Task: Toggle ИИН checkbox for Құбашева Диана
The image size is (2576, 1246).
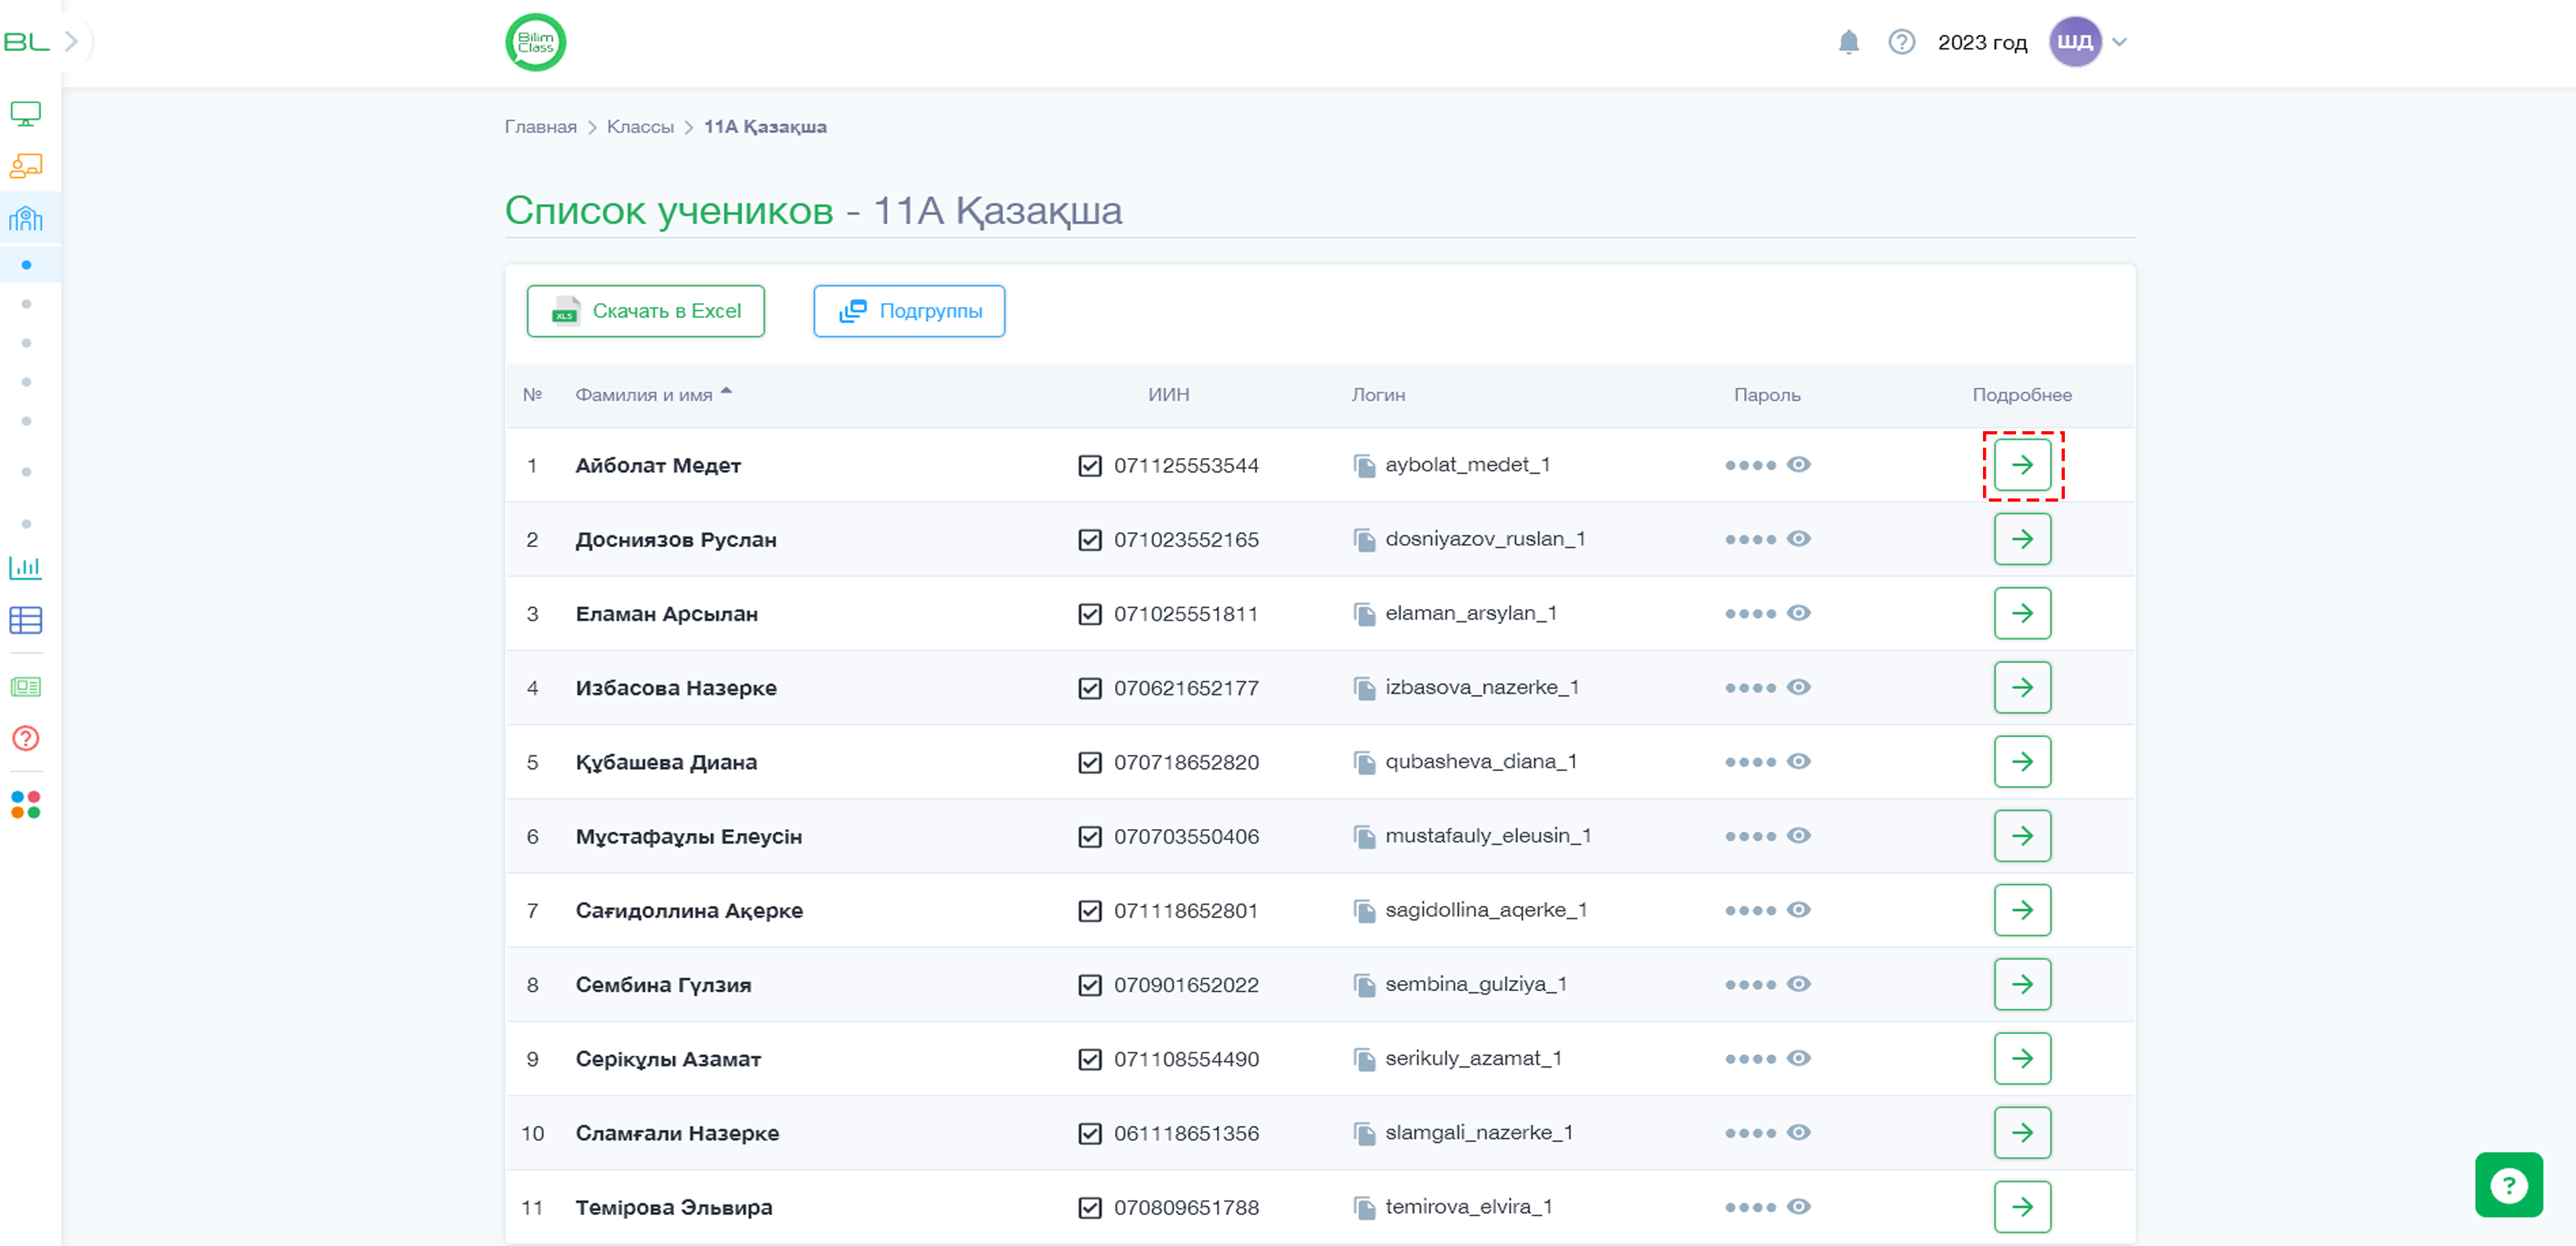Action: pyautogui.click(x=1089, y=762)
